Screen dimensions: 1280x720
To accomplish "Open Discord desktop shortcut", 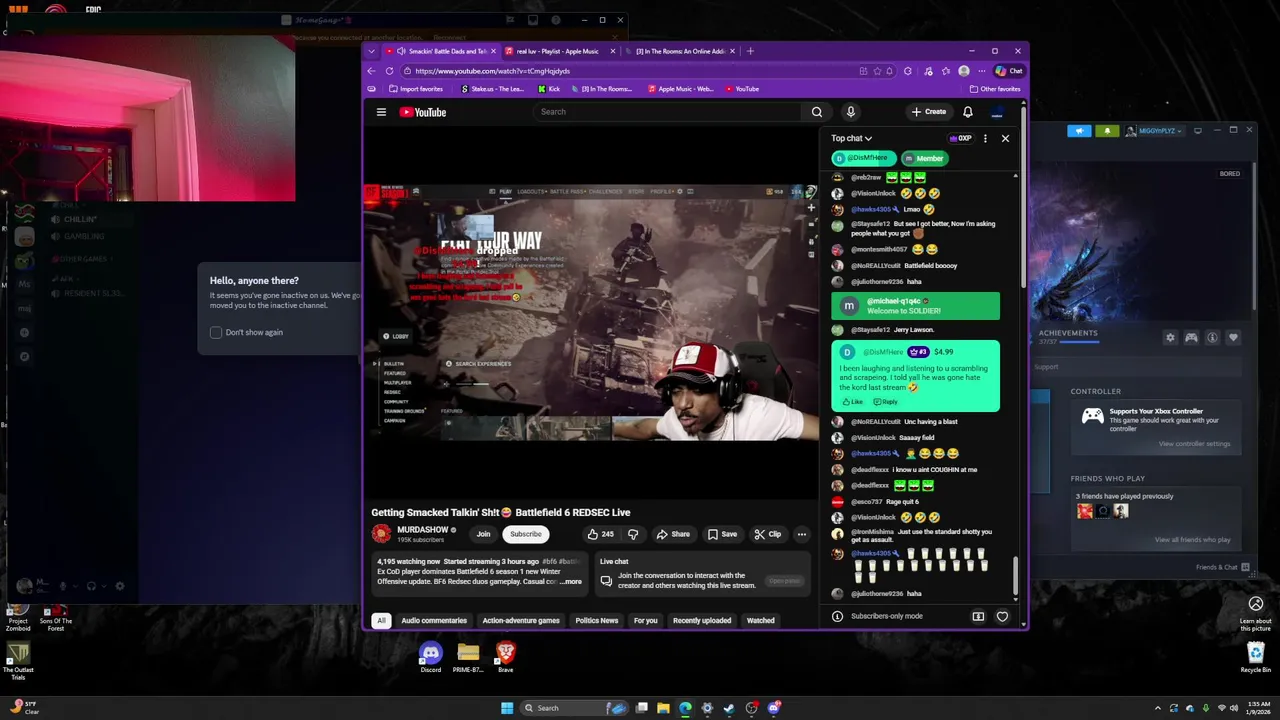I will click(x=430, y=657).
